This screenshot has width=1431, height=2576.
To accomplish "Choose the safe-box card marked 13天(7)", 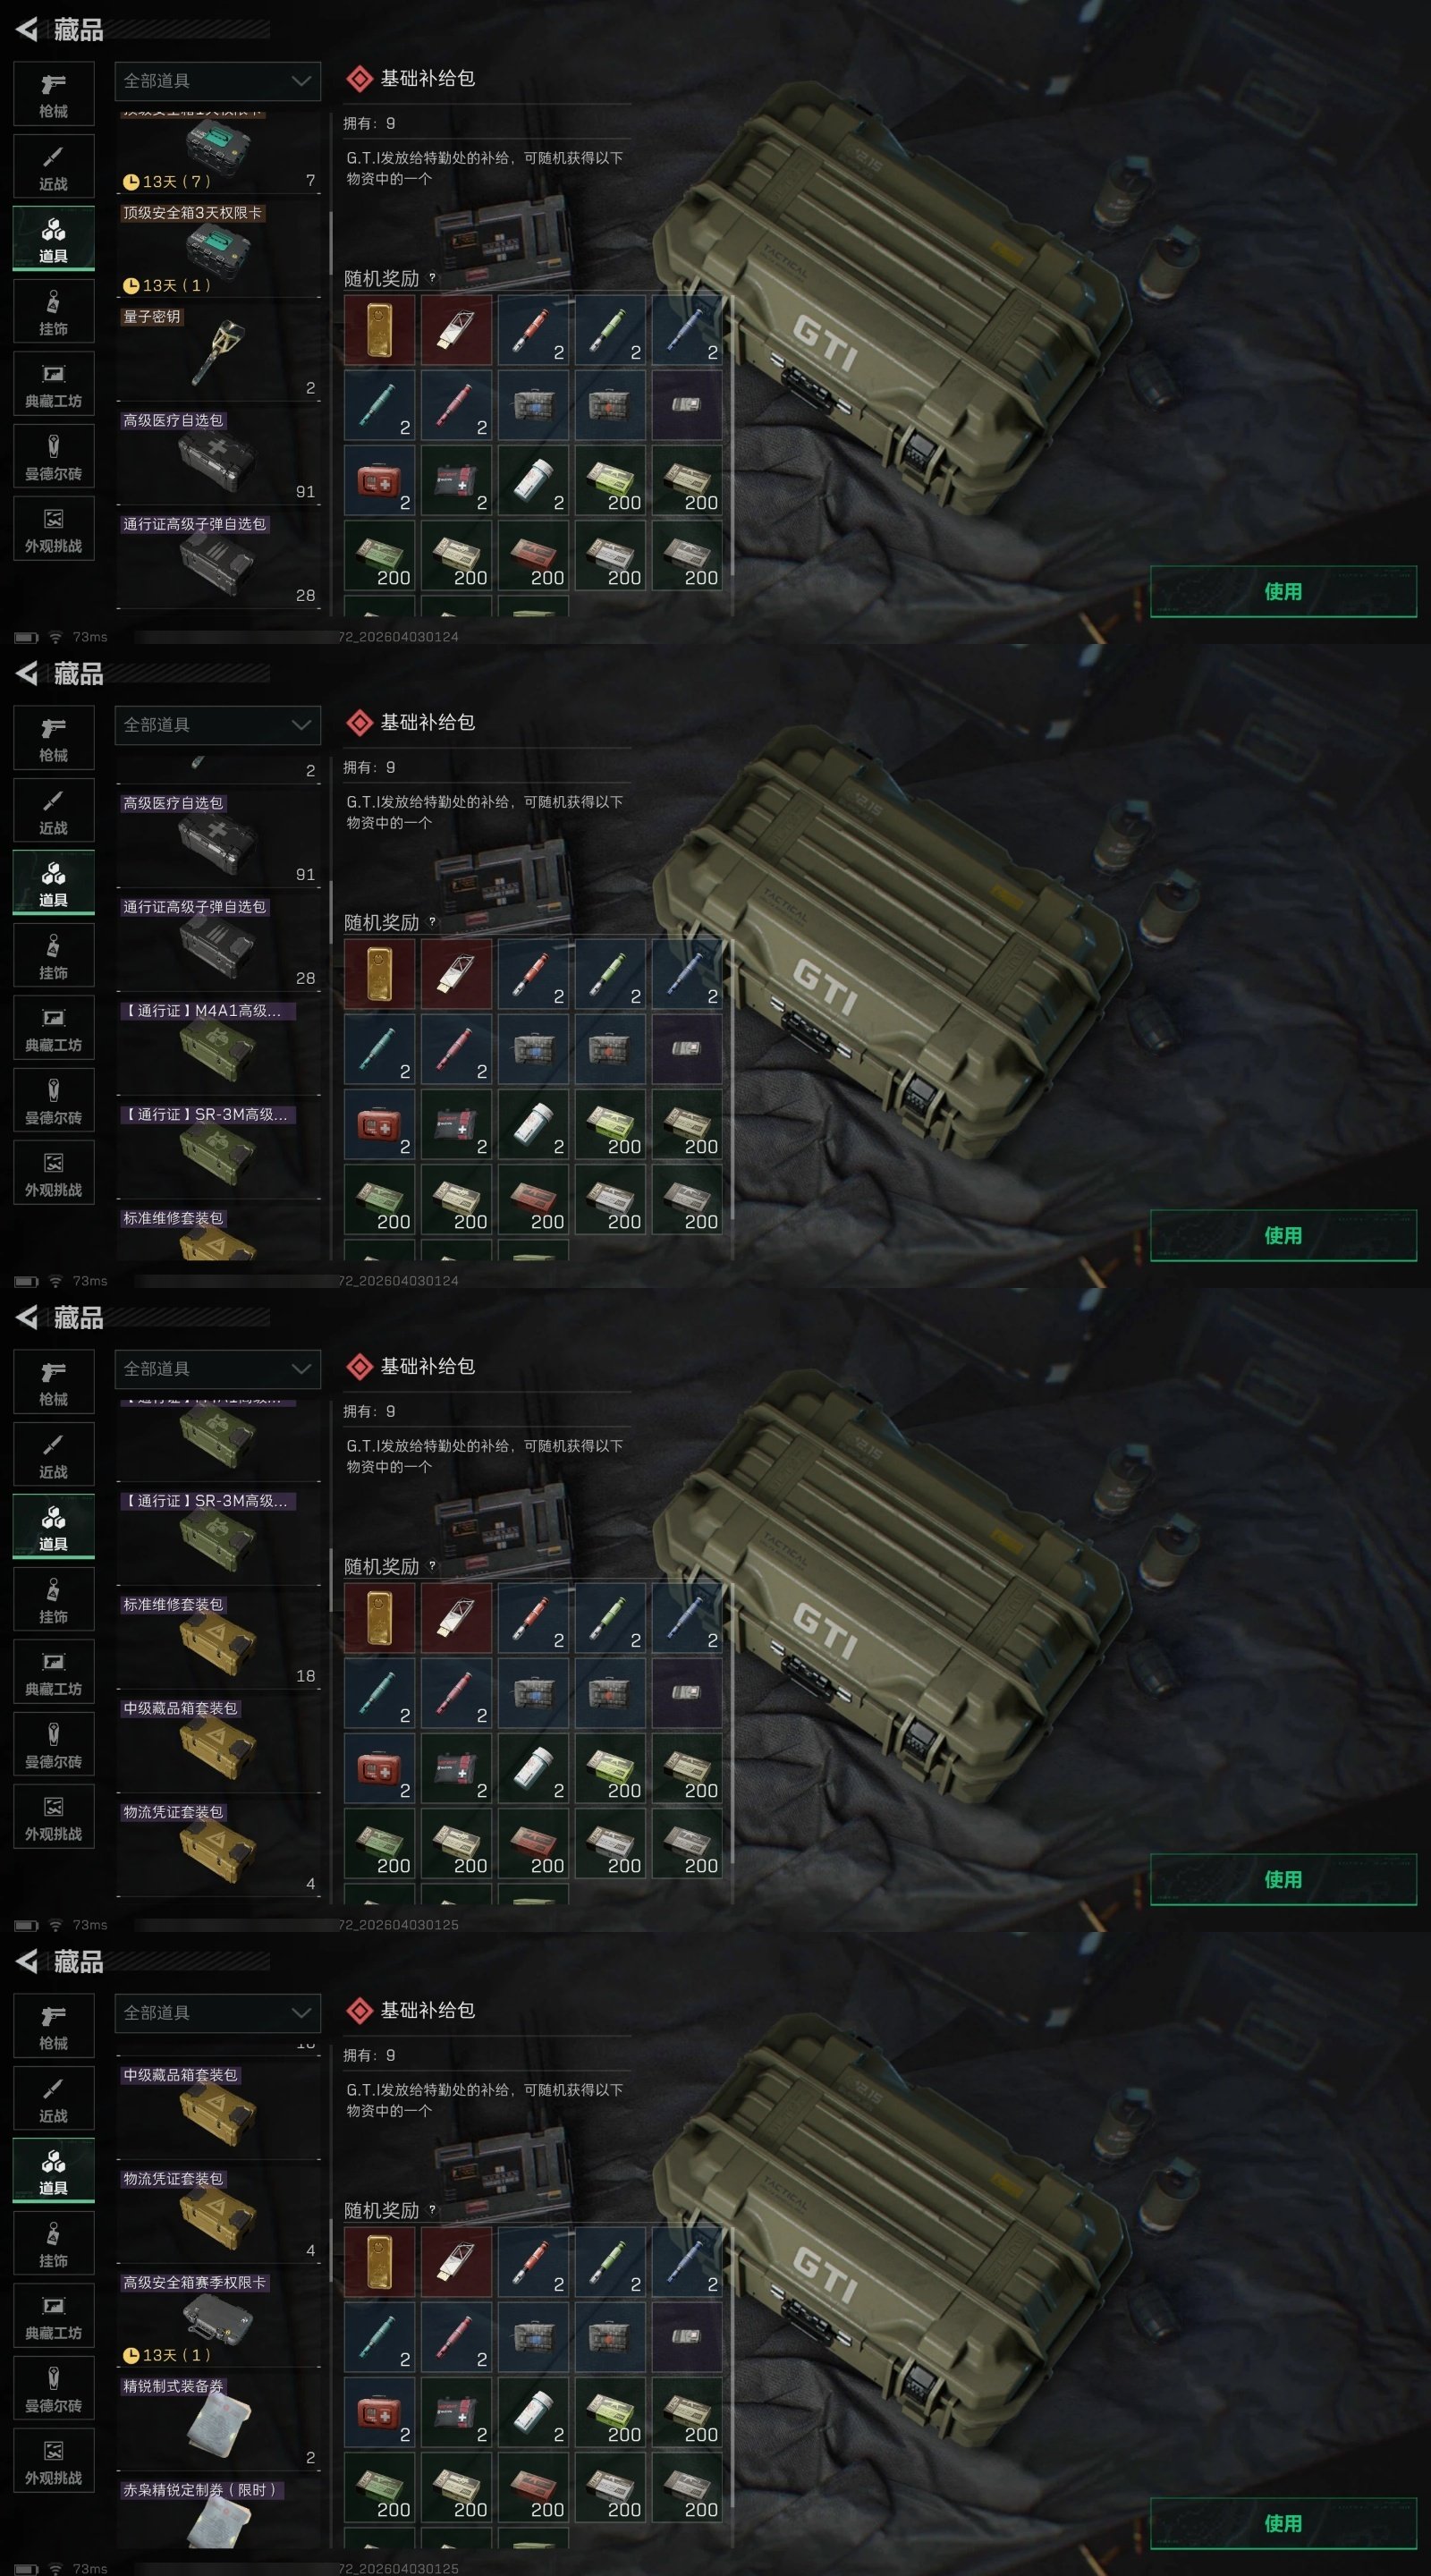I will (218, 154).
